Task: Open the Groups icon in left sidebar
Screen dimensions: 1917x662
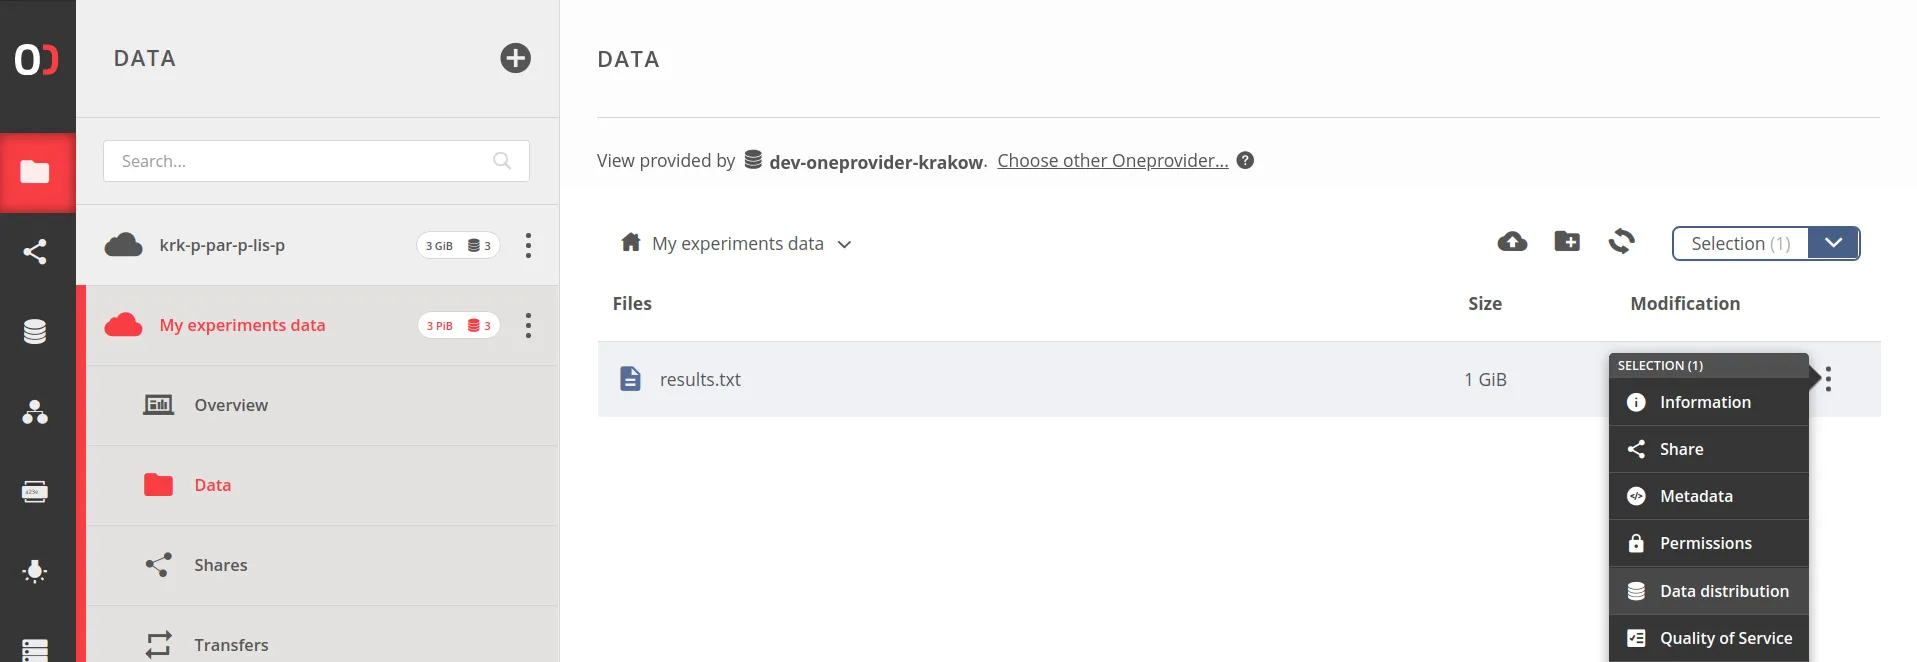Action: 36,411
